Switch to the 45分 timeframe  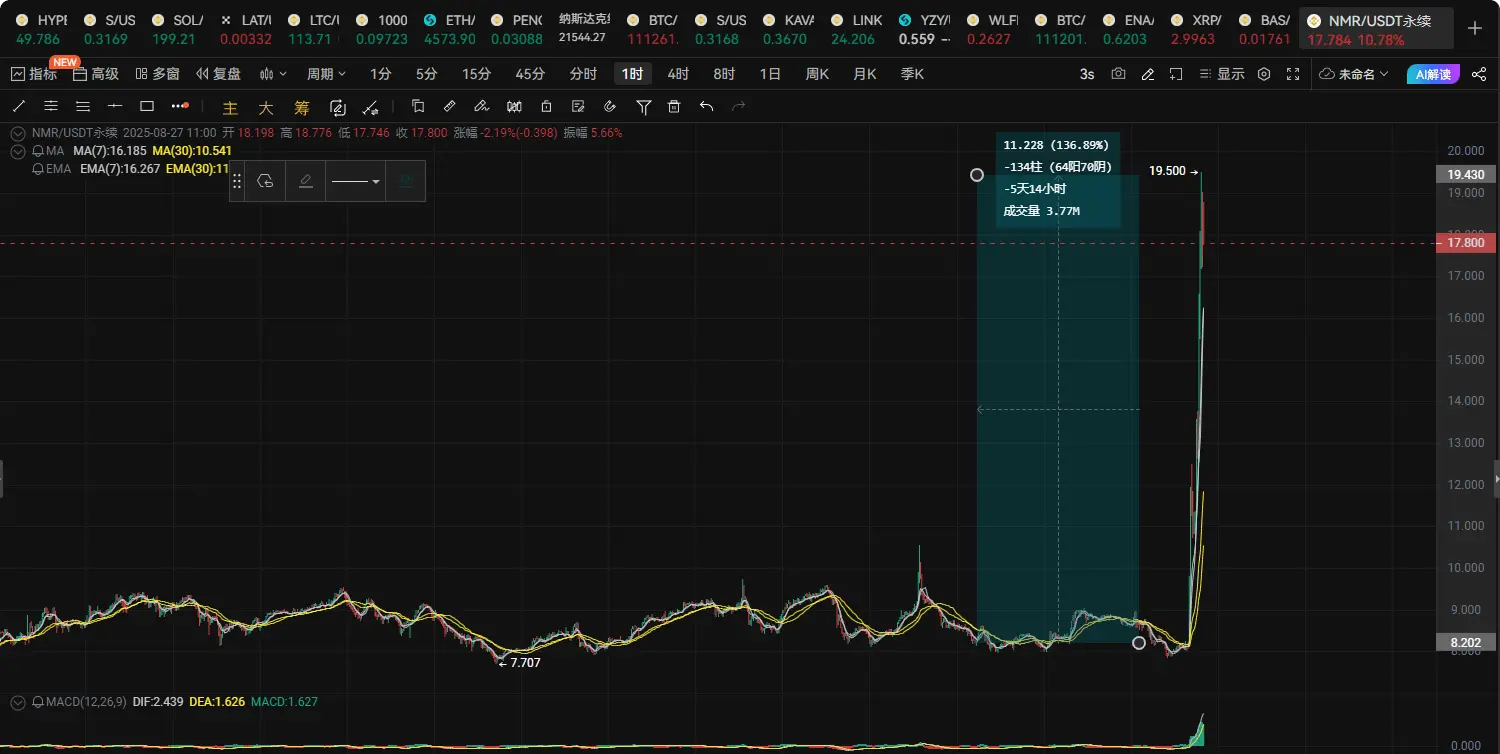pyautogui.click(x=530, y=74)
